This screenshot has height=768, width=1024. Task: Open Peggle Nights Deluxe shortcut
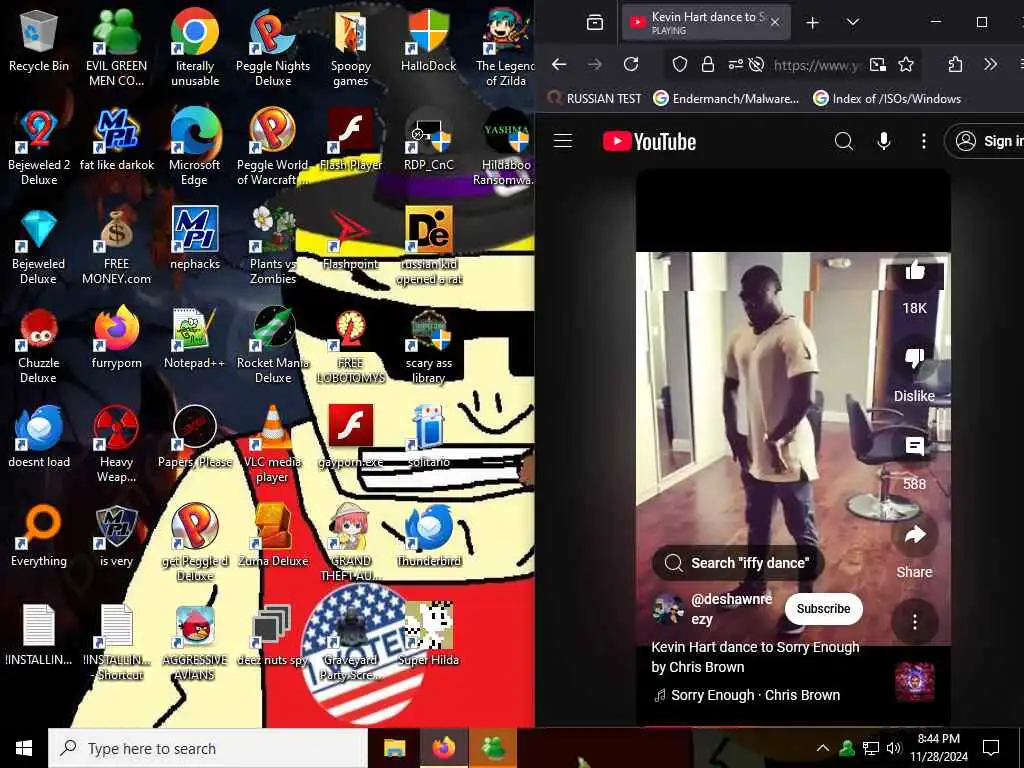pyautogui.click(x=273, y=47)
